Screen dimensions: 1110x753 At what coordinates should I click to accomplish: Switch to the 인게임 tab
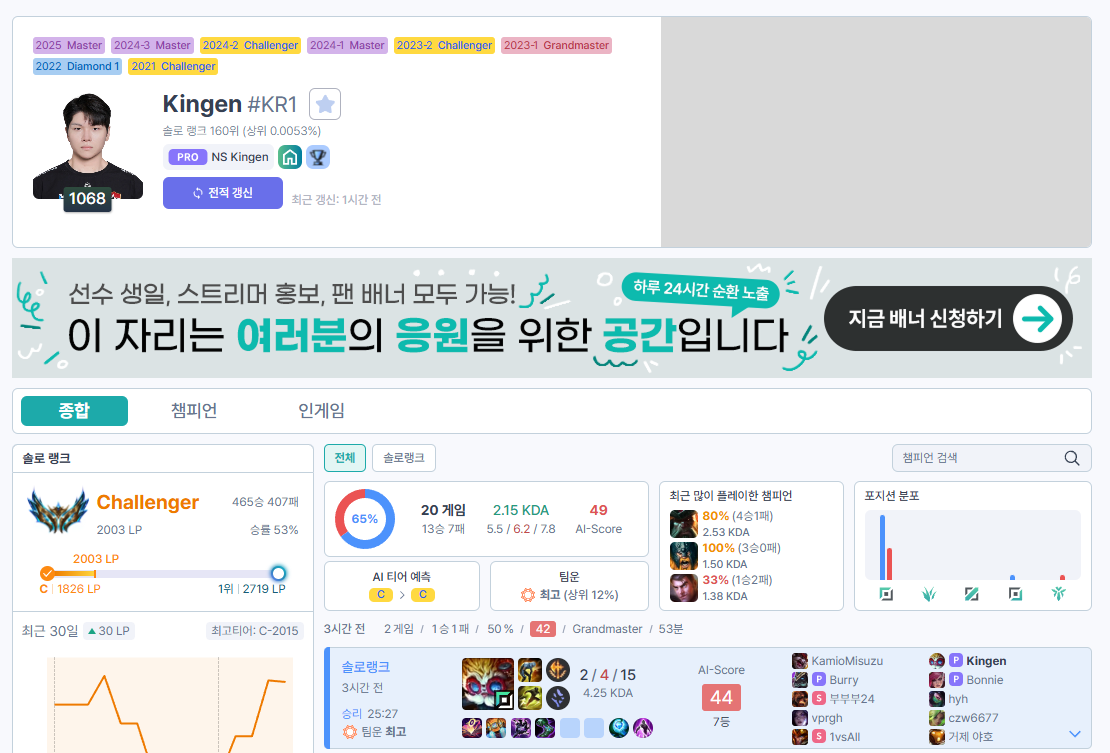click(x=321, y=410)
